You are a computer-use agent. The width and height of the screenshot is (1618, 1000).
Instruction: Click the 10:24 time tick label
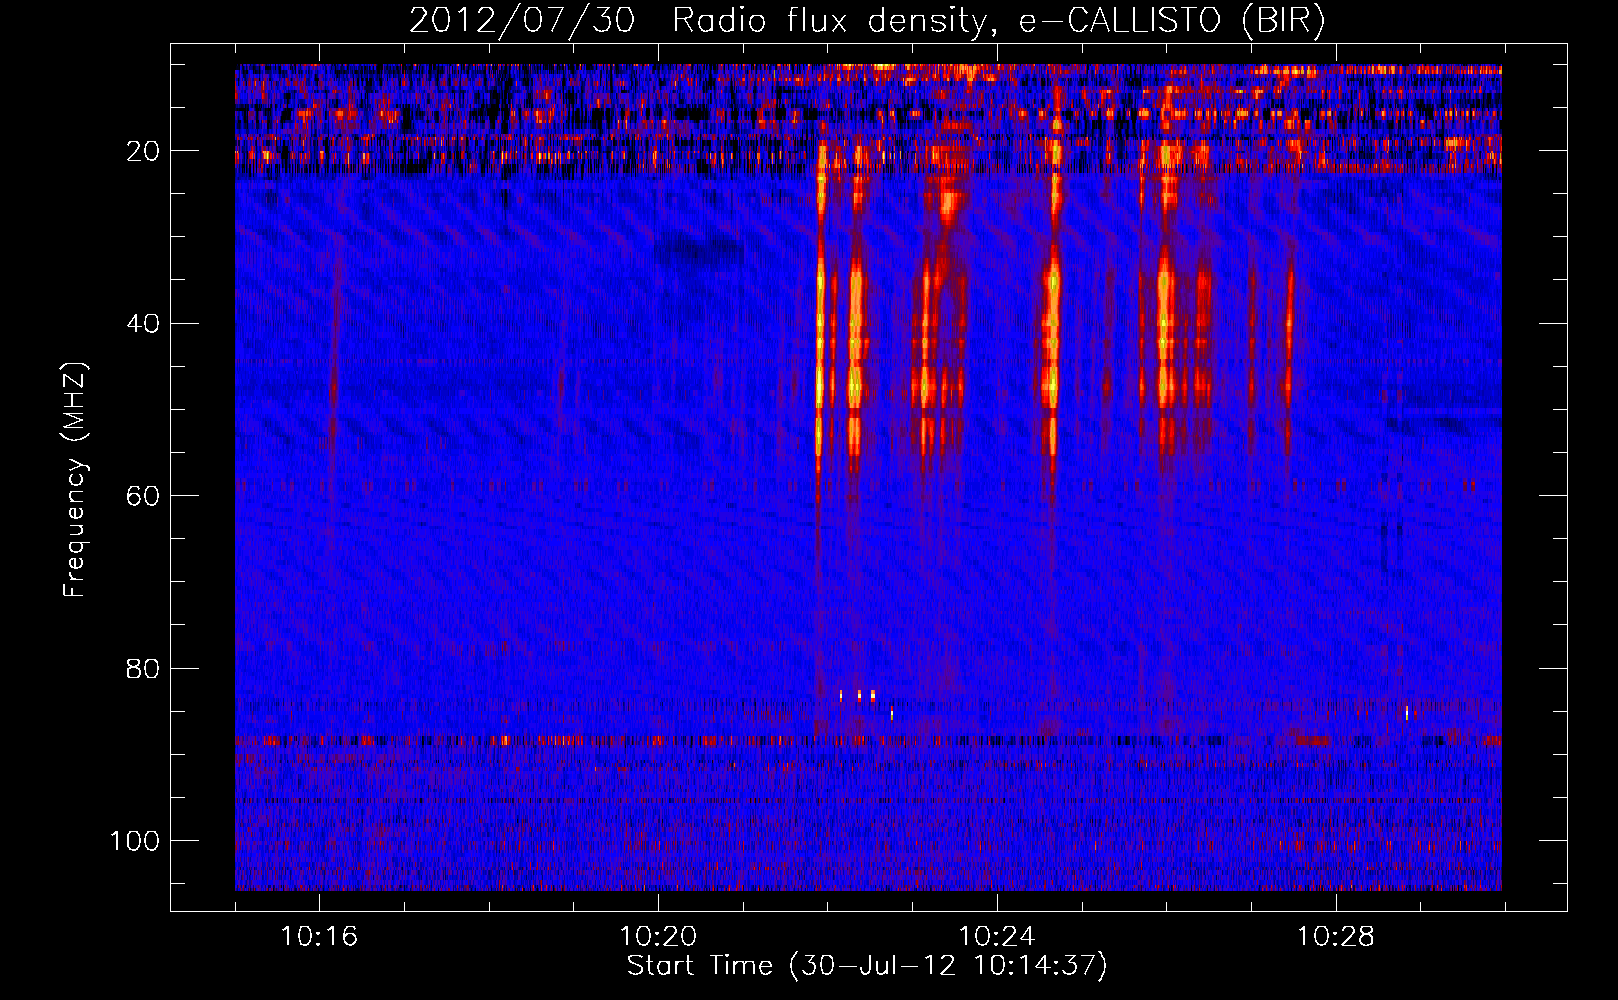[x=997, y=937]
